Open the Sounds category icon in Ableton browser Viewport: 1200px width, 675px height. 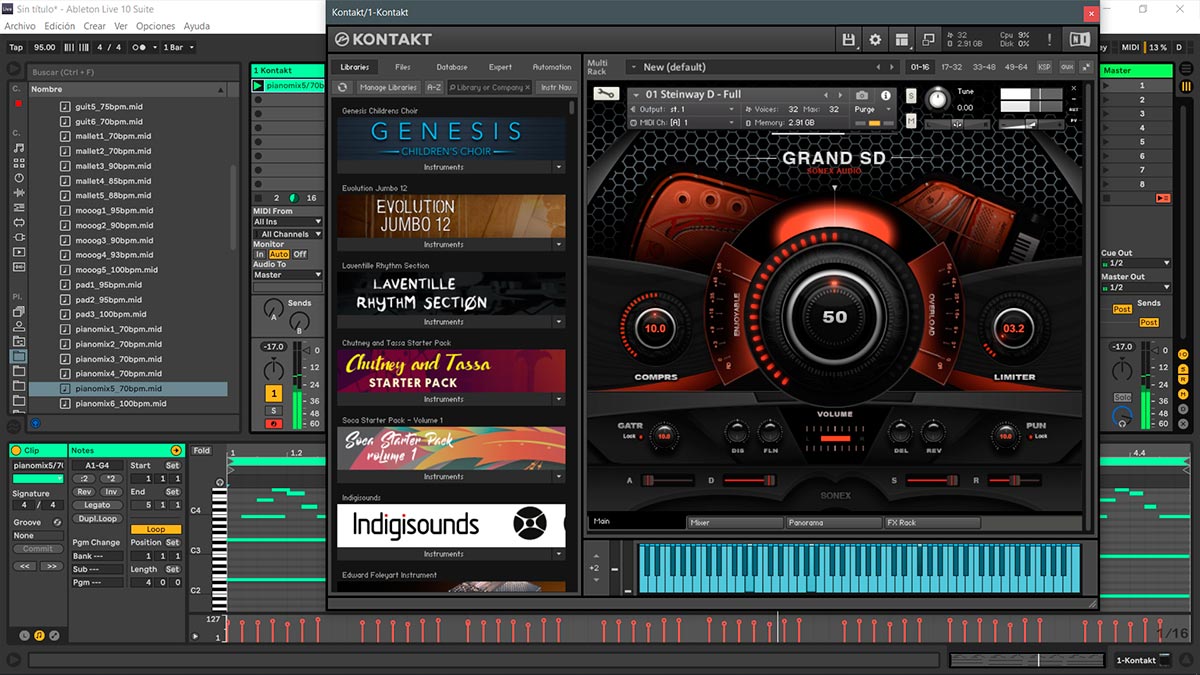point(19,147)
